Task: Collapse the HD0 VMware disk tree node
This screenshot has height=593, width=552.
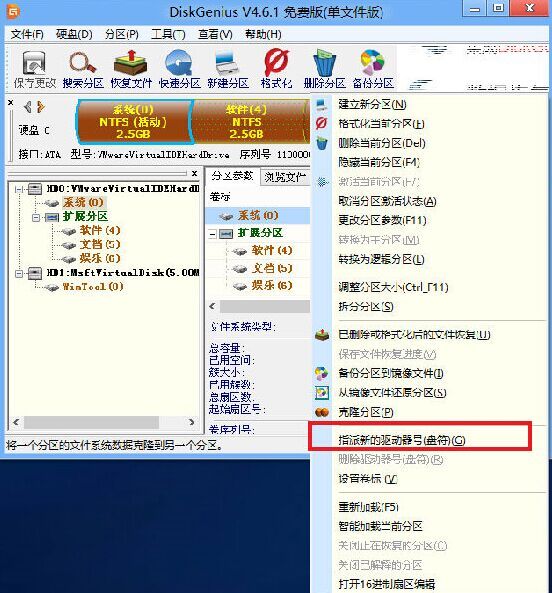Action: pyautogui.click(x=18, y=189)
